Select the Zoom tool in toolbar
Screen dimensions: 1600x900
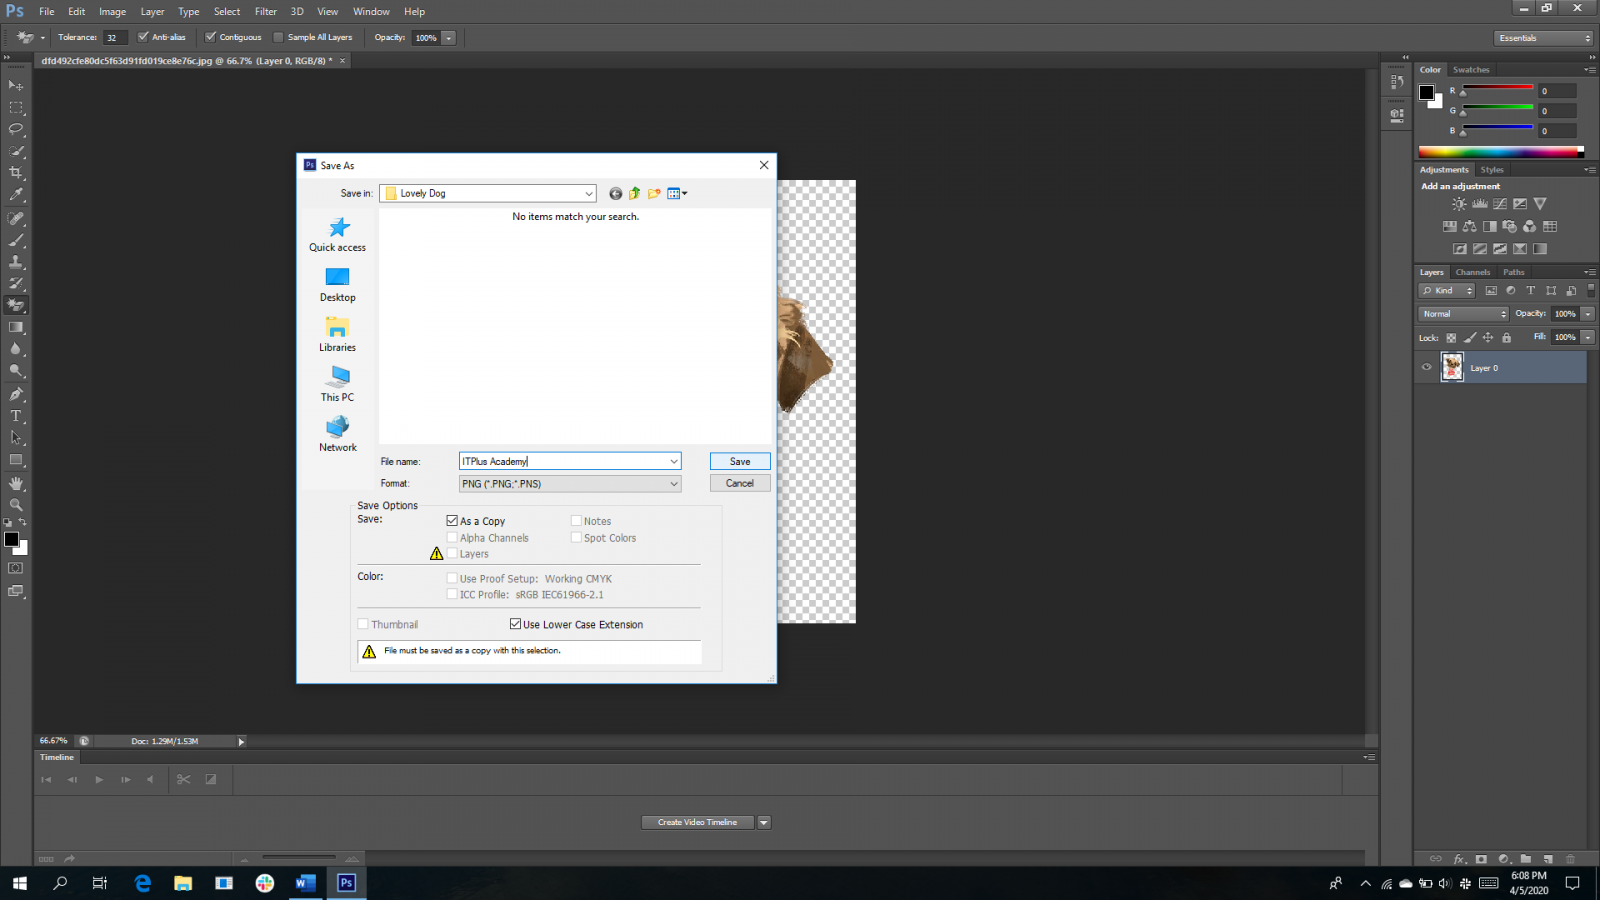tap(16, 505)
